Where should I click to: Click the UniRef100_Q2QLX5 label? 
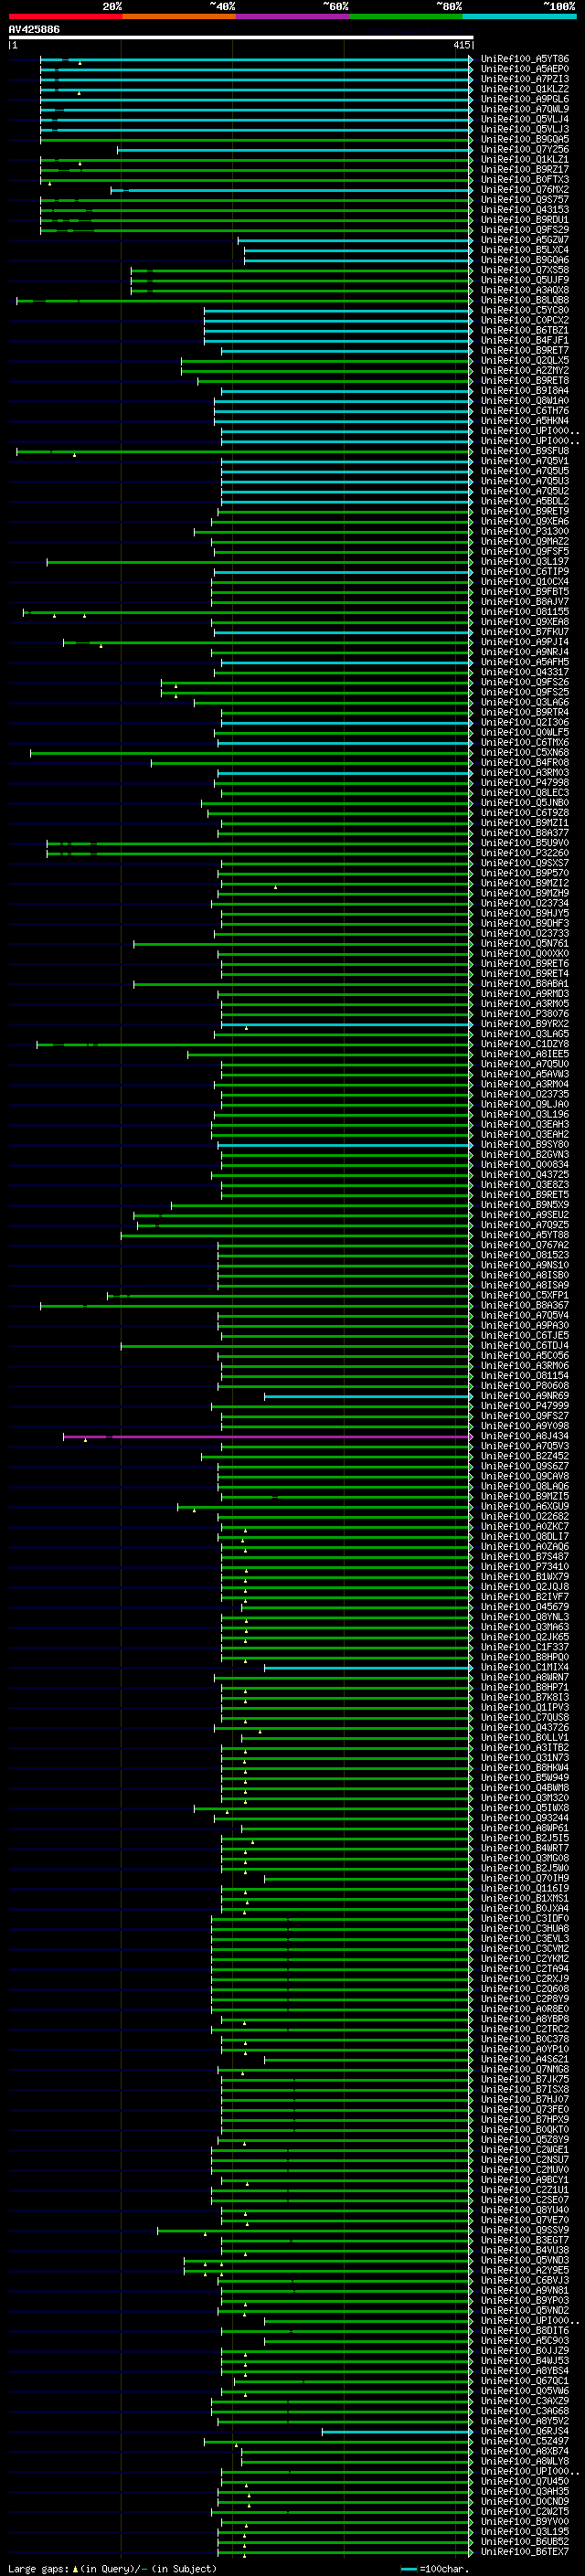pos(524,361)
